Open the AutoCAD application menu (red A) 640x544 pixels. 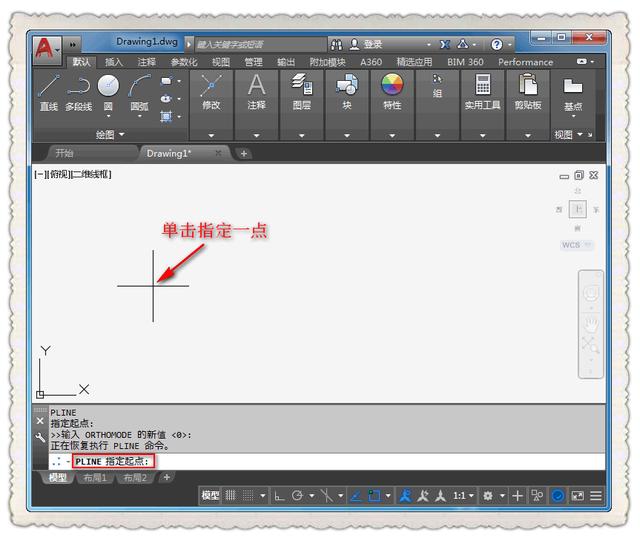point(47,50)
